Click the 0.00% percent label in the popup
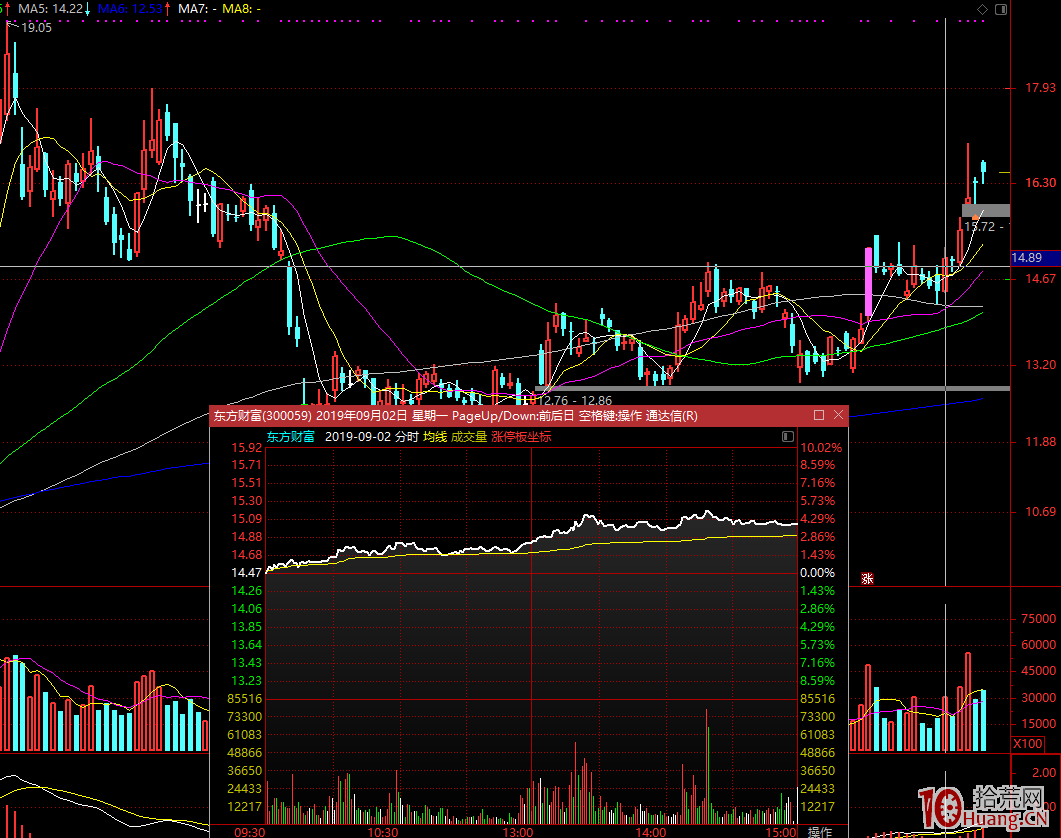The image size is (1061, 838). coord(817,573)
